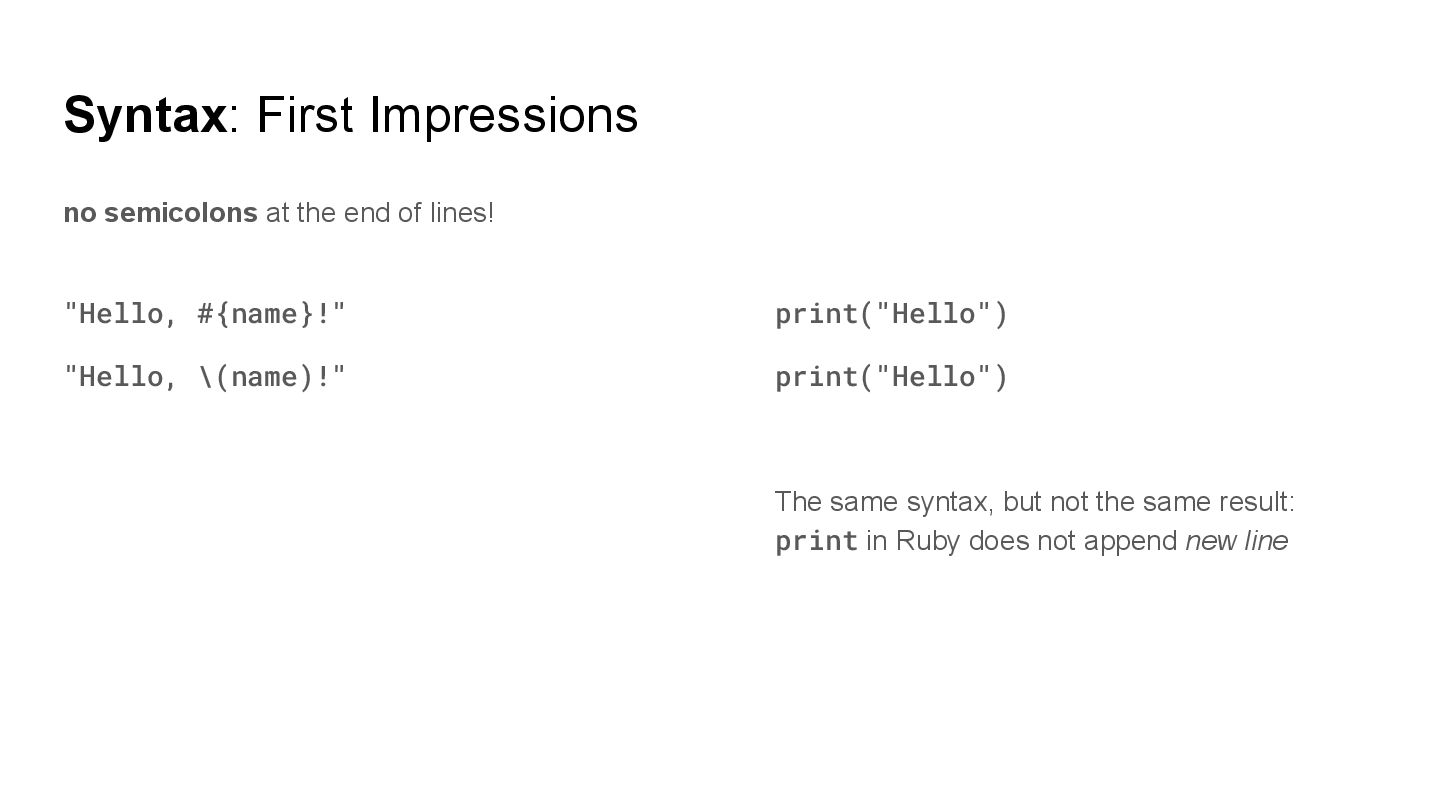The height and width of the screenshot is (810, 1440).
Task: Click the sentence "The same syntax, but not the same result:"
Action: (1034, 501)
